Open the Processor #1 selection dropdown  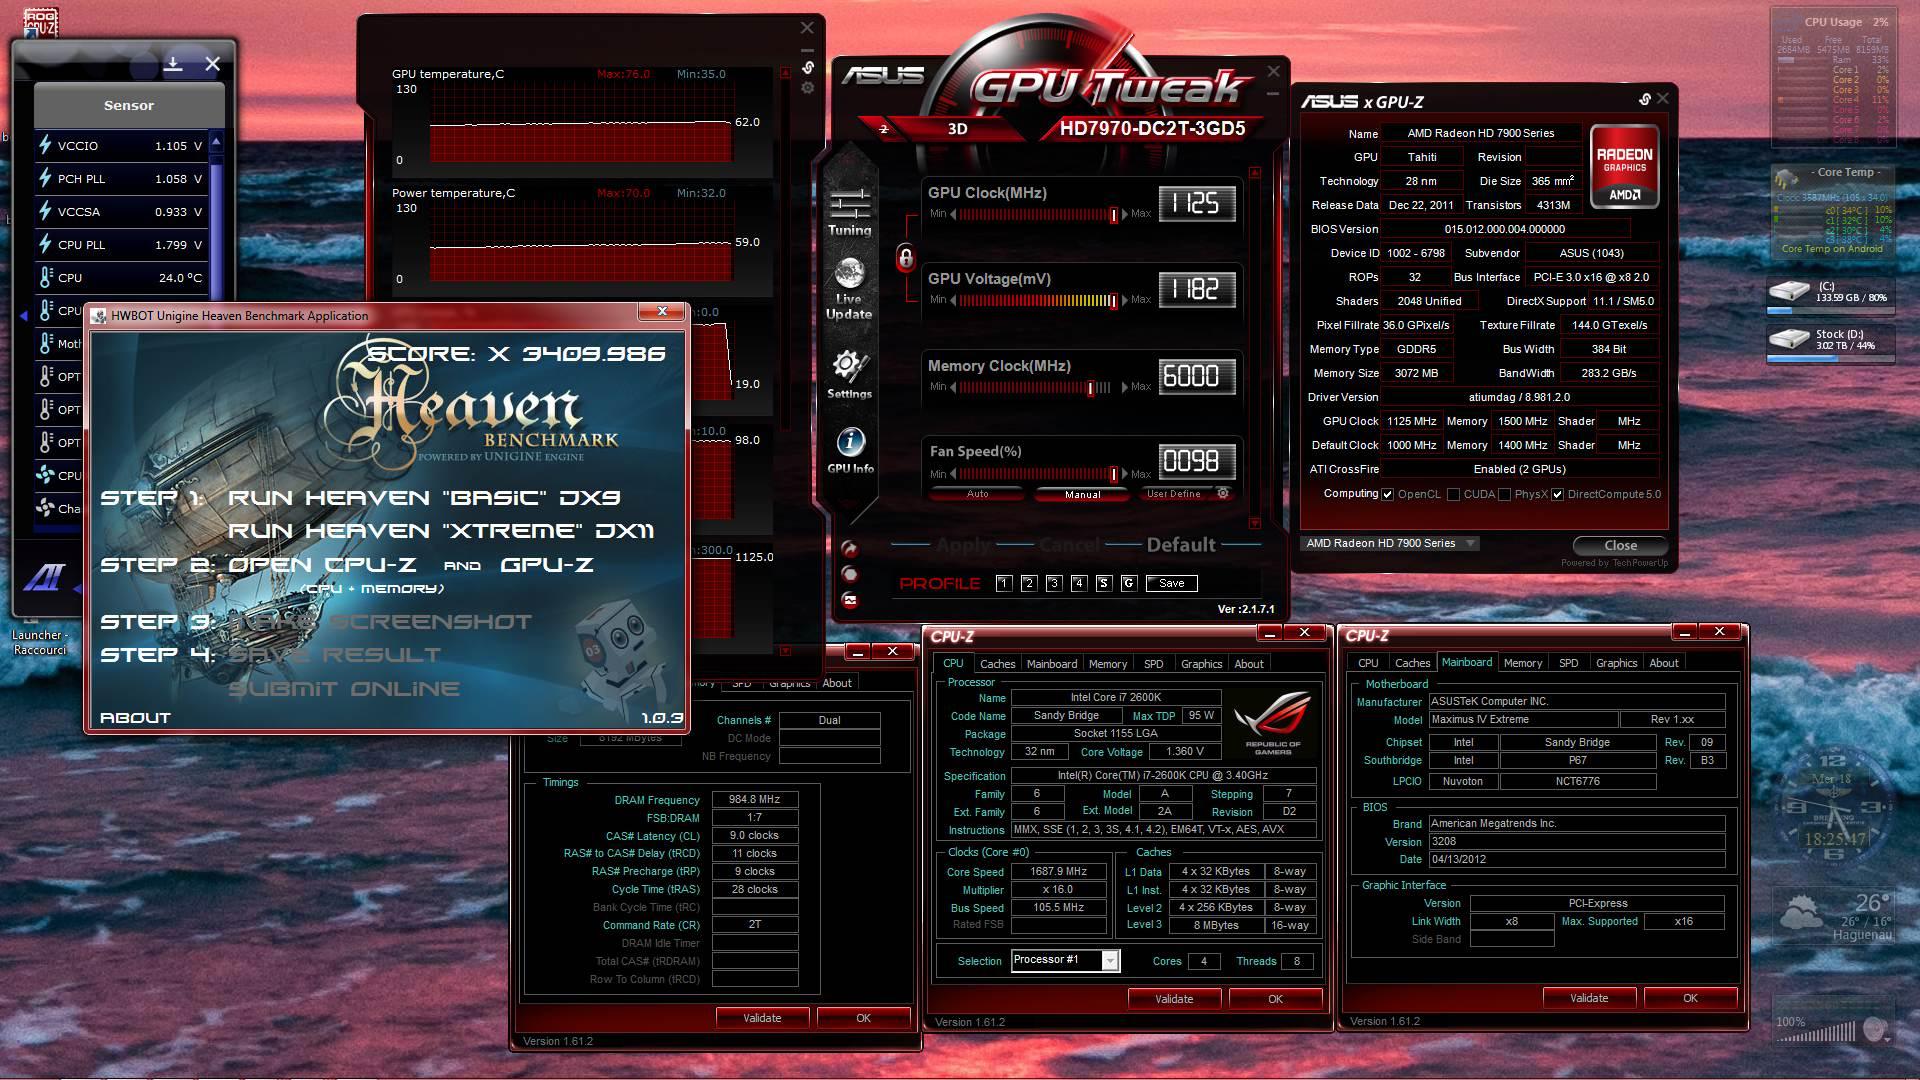(1065, 960)
